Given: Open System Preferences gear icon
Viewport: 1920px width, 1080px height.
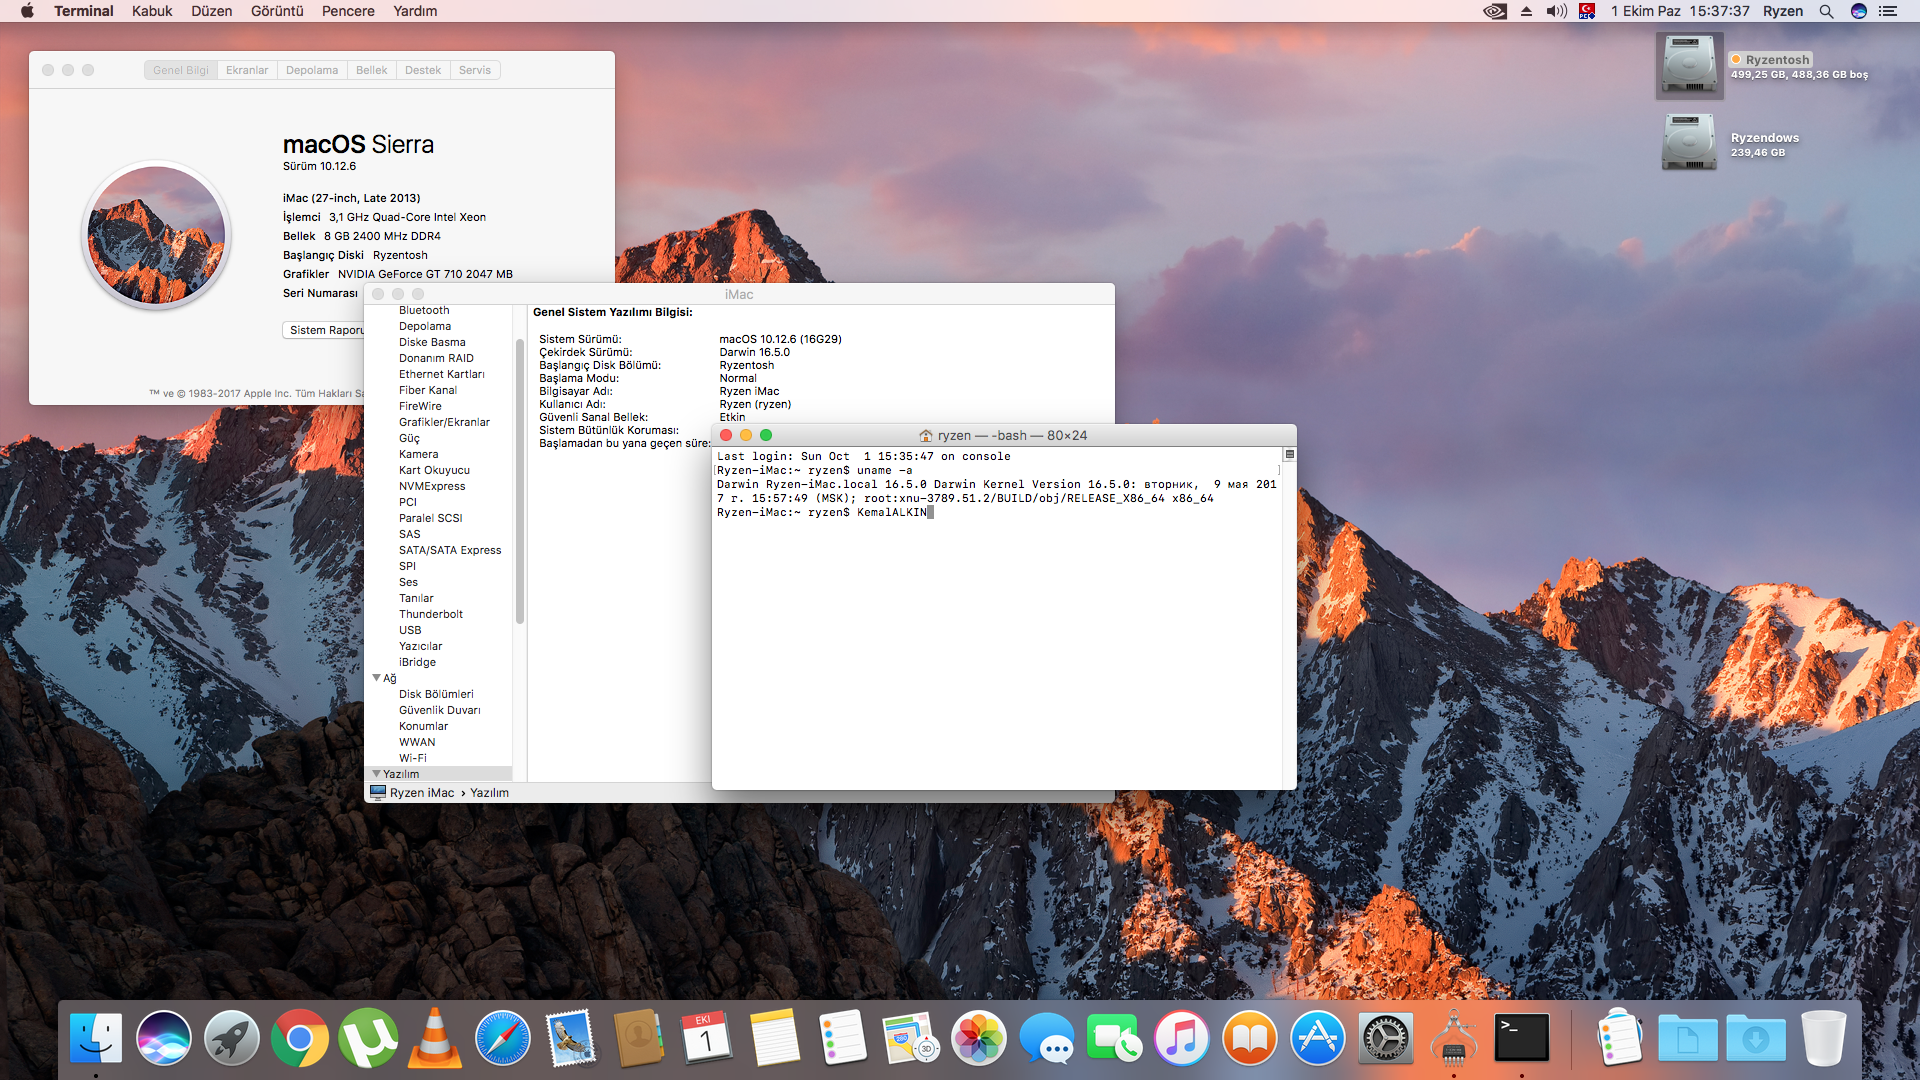Looking at the screenshot, I should pos(1385,1038).
